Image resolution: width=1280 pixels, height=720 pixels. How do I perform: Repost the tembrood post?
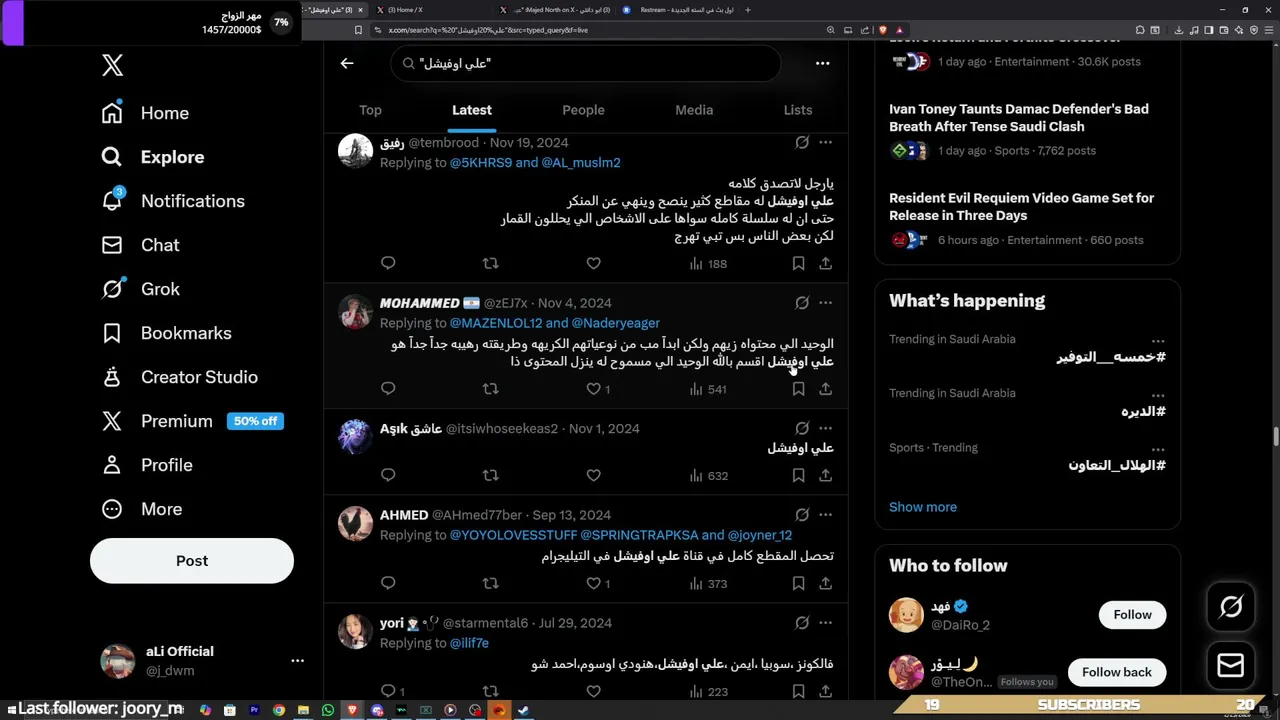(490, 263)
